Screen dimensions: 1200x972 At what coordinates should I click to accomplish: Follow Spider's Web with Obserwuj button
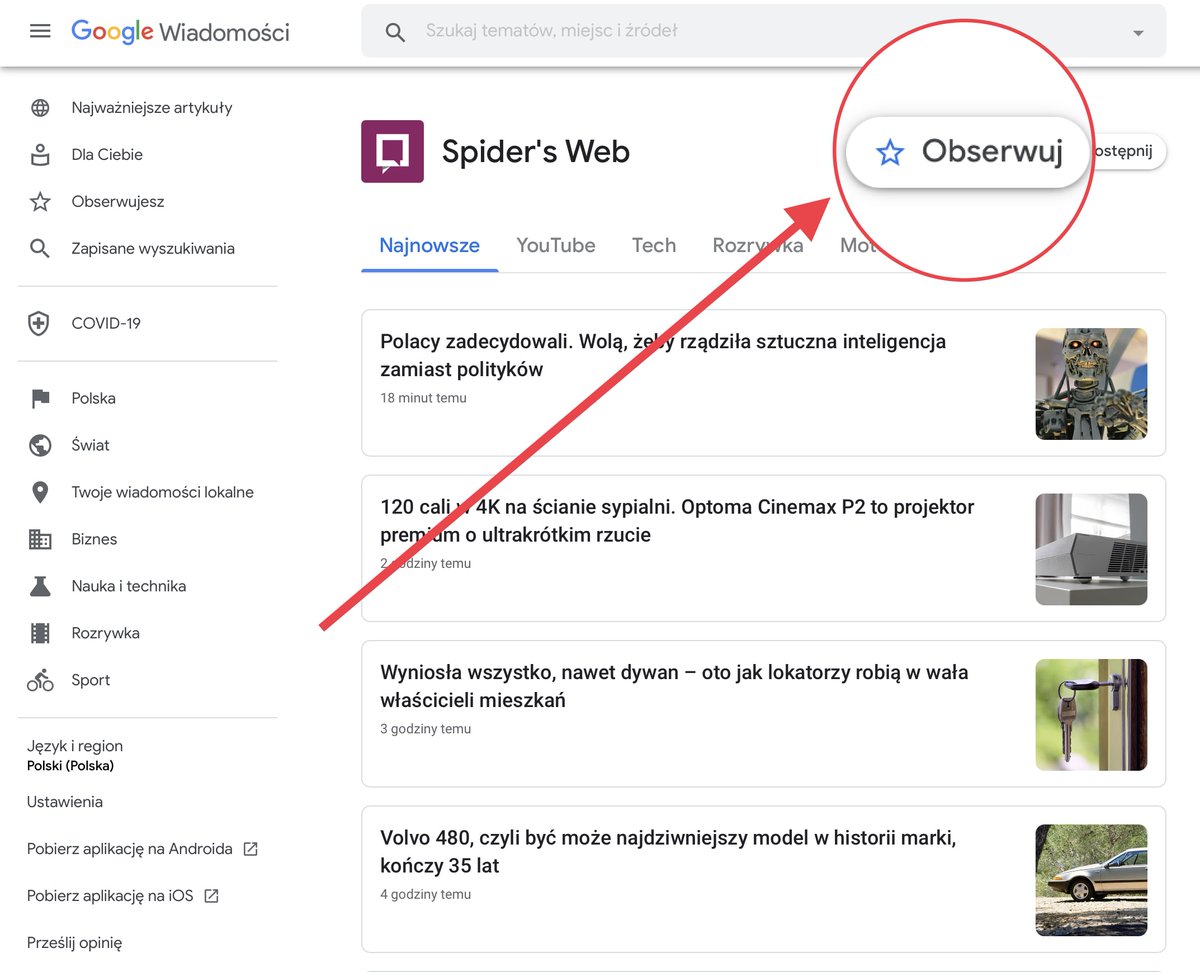(x=967, y=152)
